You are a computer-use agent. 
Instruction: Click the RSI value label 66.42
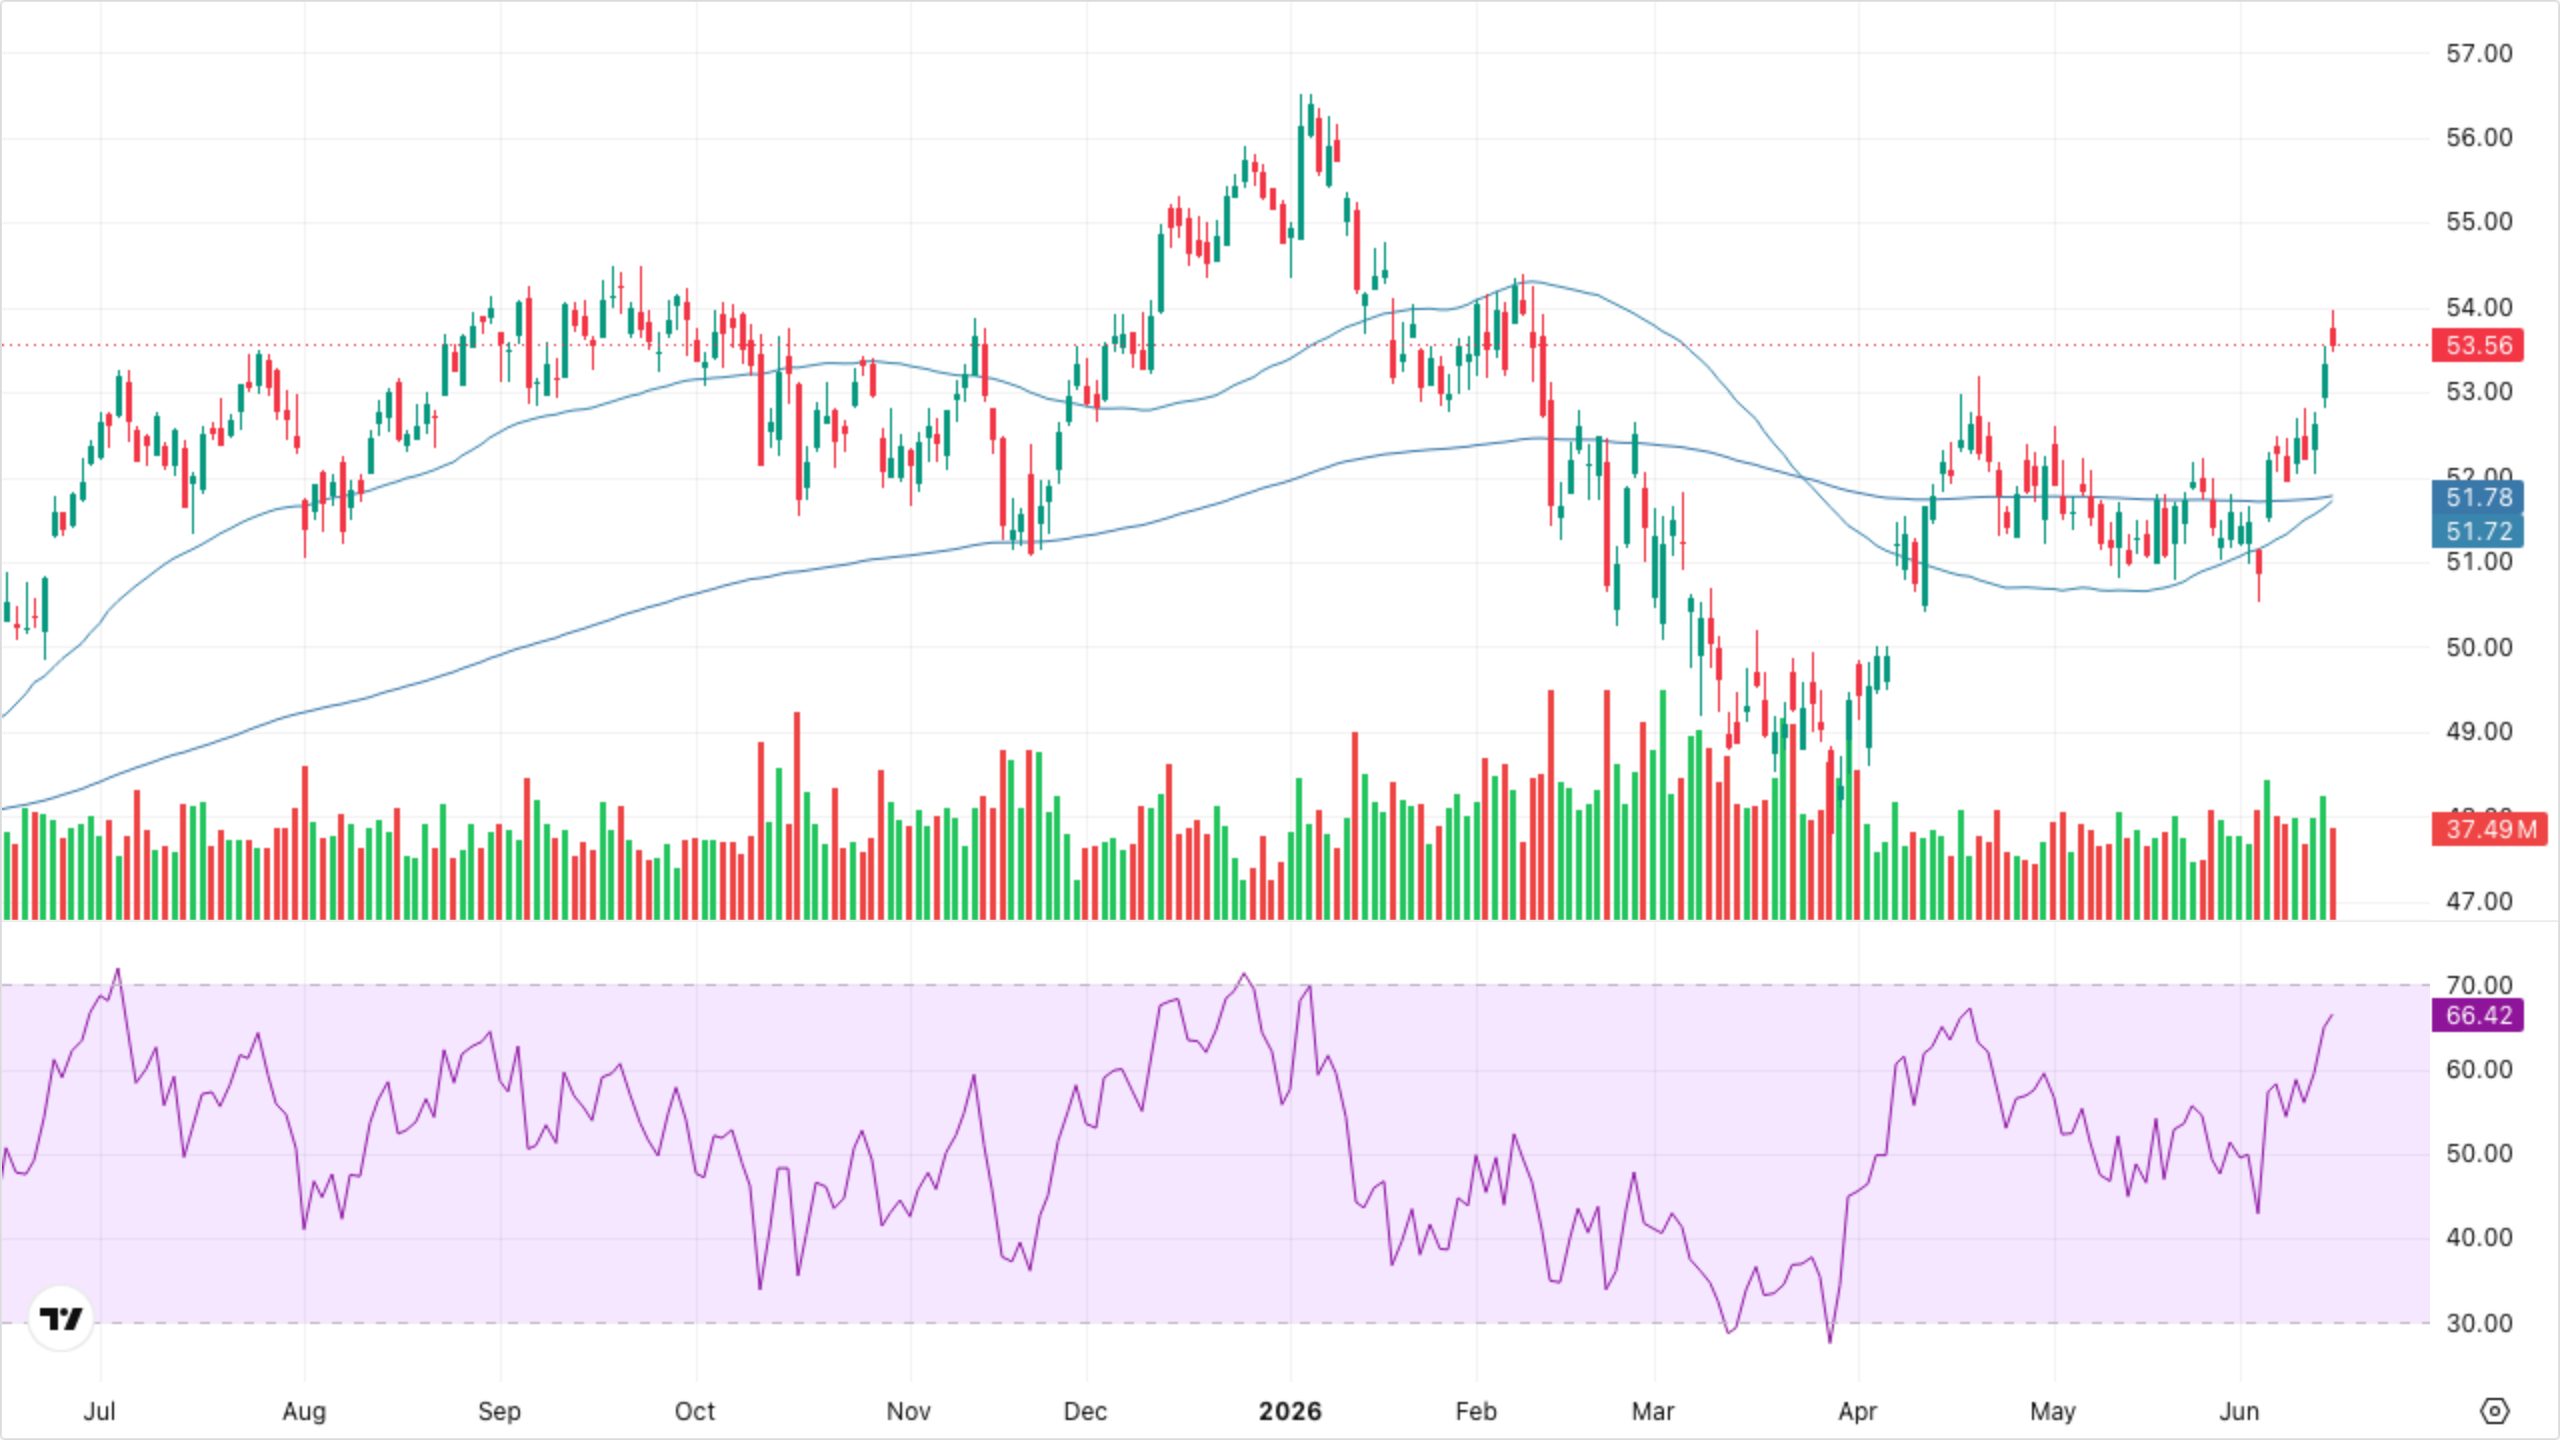click(2478, 1015)
